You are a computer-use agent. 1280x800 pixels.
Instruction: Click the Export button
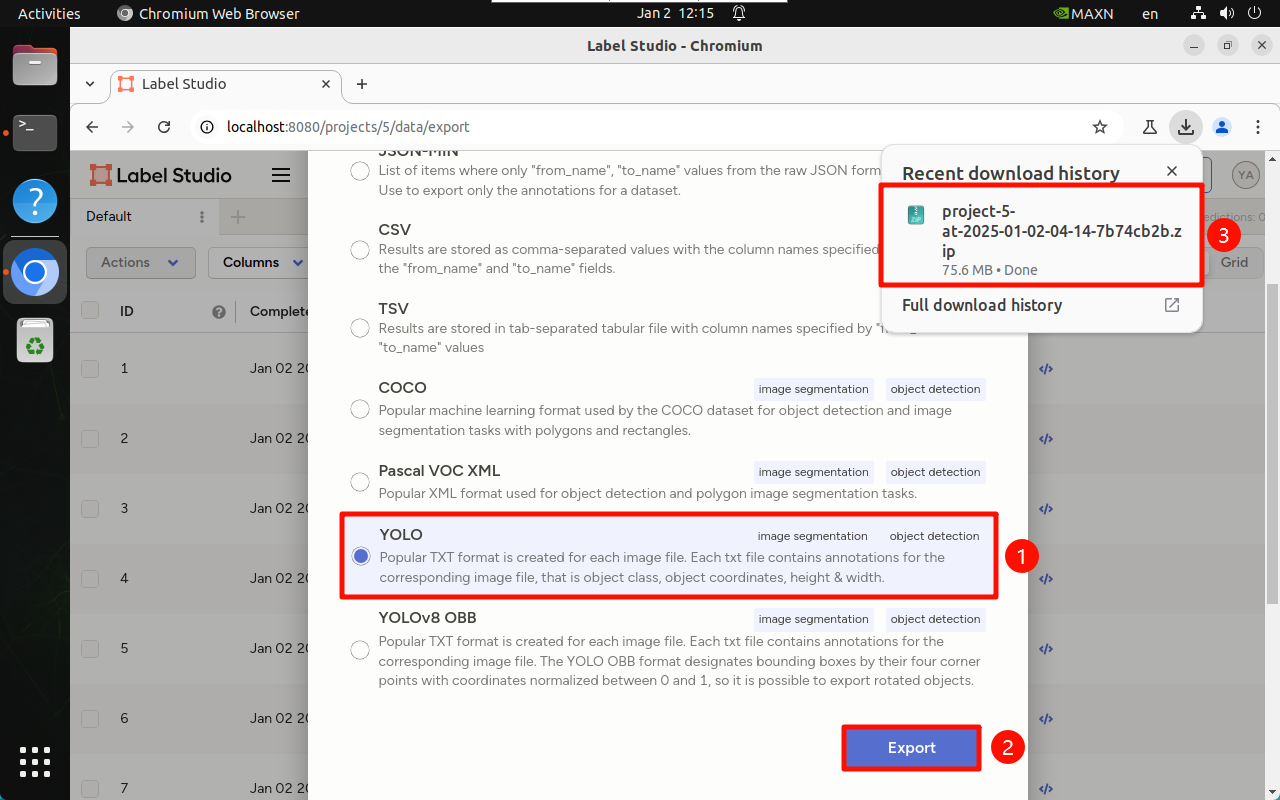tap(911, 748)
